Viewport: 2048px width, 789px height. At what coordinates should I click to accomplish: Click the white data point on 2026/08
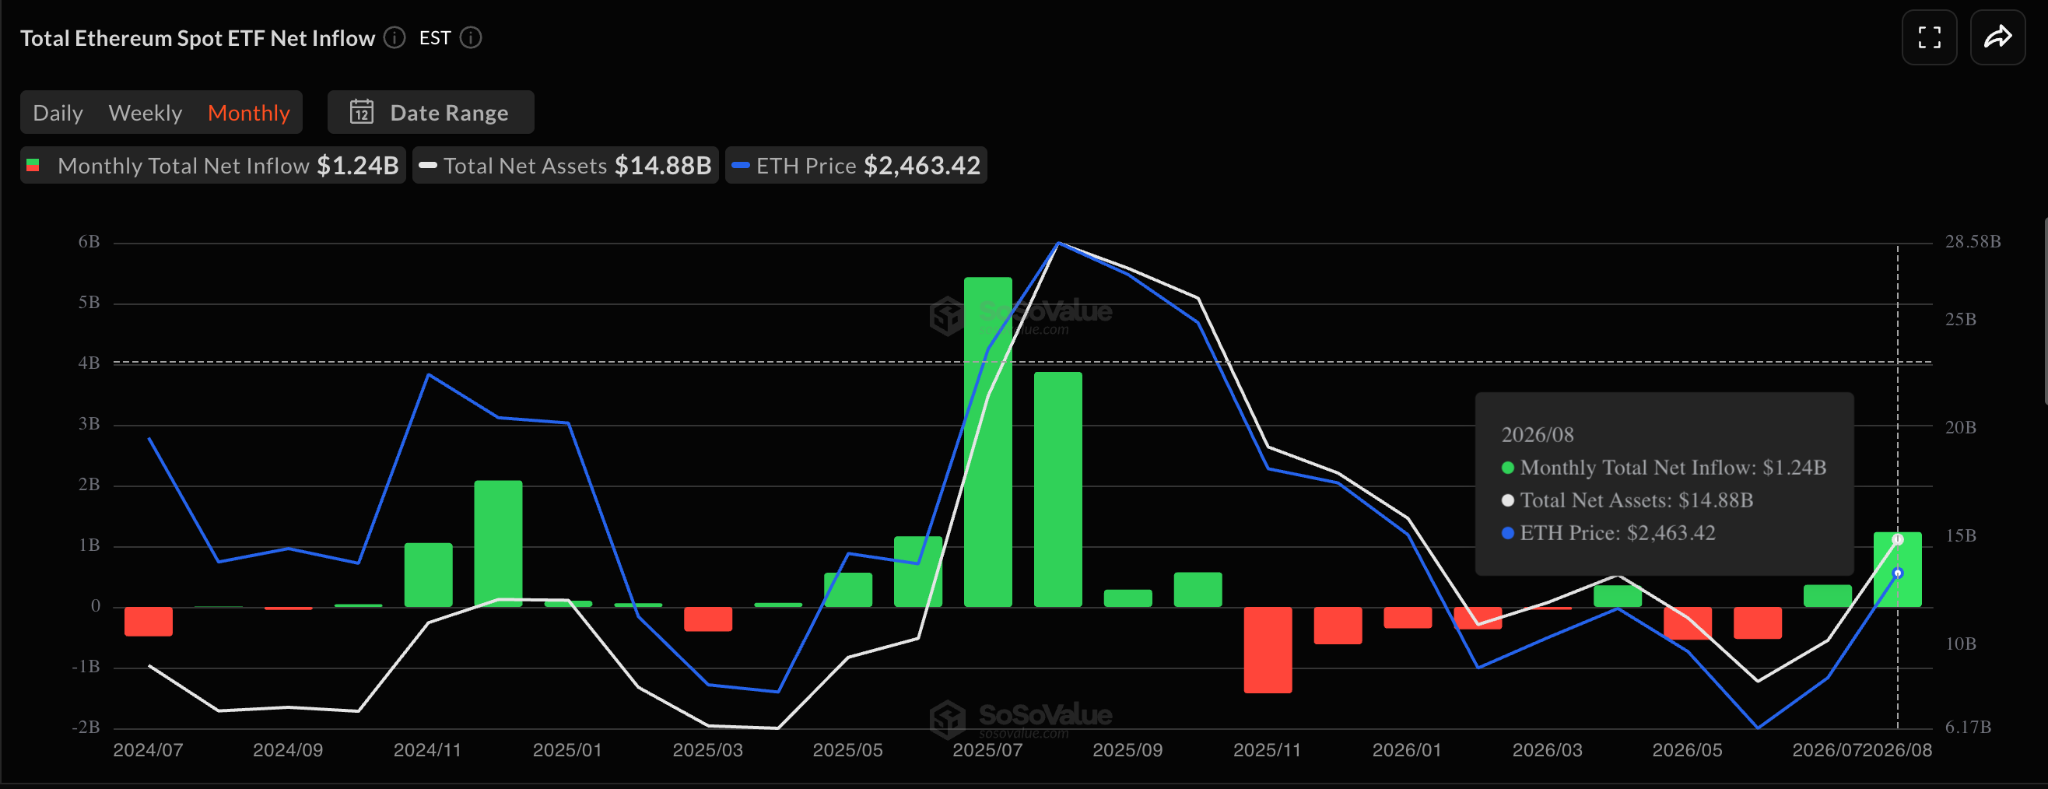(1898, 539)
